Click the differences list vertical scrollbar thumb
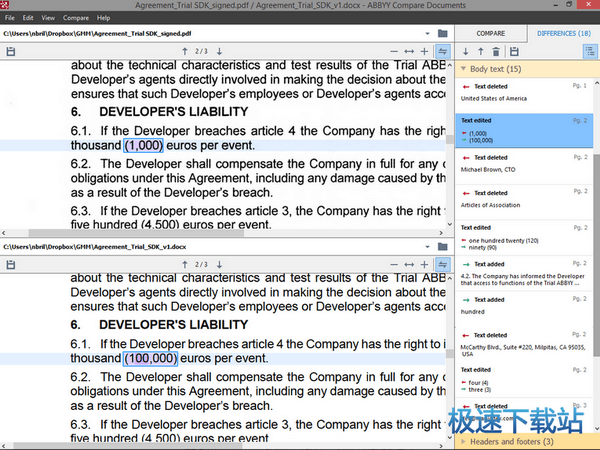This screenshot has height=450, width=600. 597,256
